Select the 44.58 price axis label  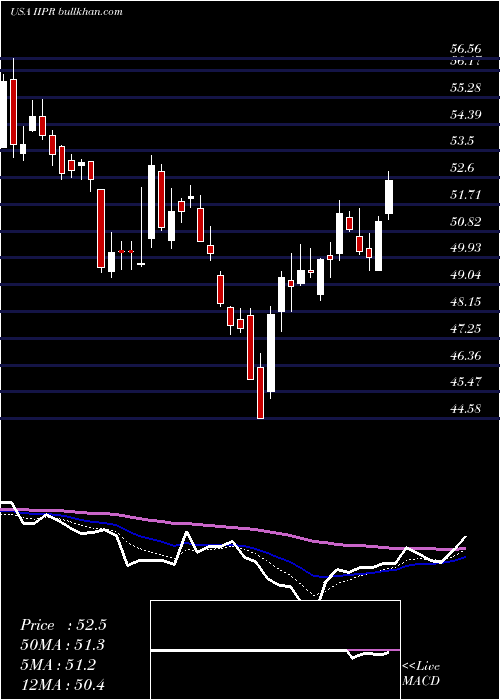[x=466, y=408]
